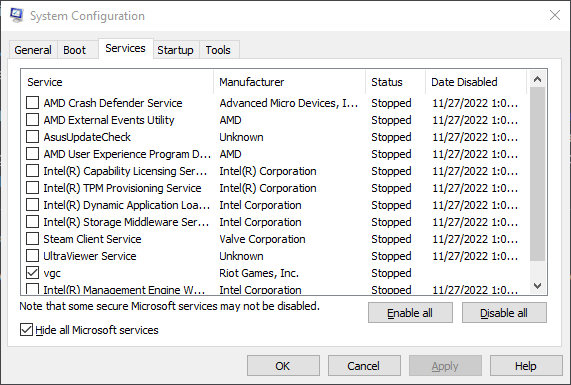The width and height of the screenshot is (571, 385).
Task: Toggle Hide all Microsoft services checkbox
Action: coord(26,330)
